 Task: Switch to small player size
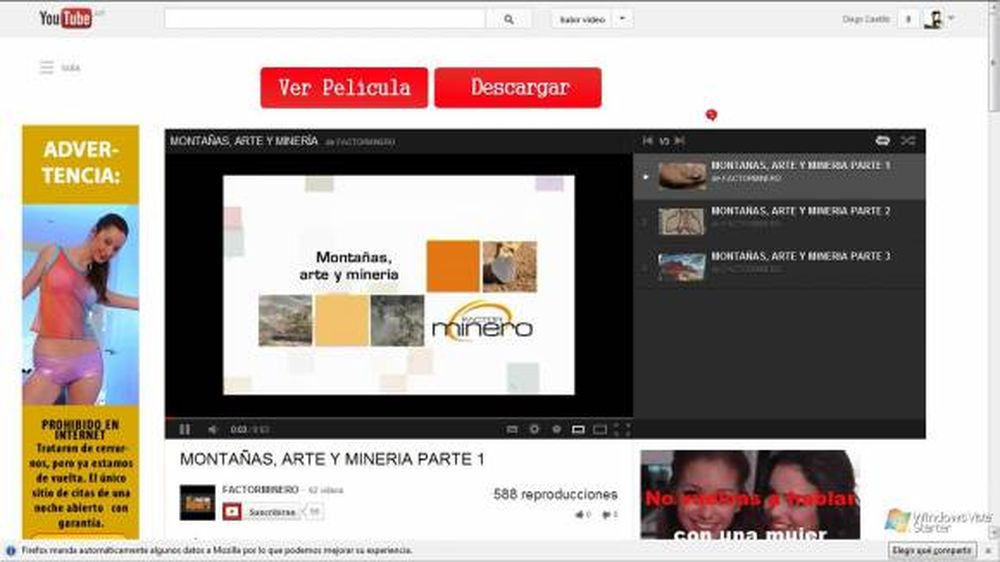pos(578,429)
